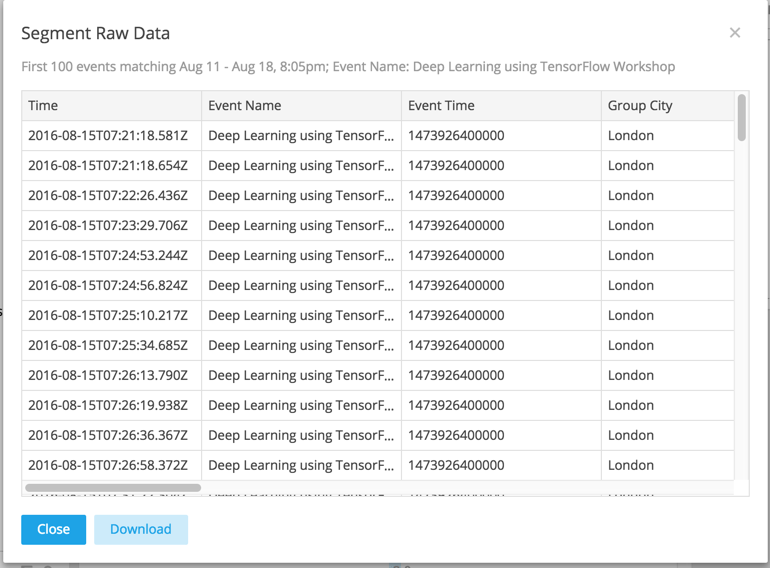Click London cell in 07:26:13.790Z row
Screen dimensions: 770x568
tap(667, 376)
